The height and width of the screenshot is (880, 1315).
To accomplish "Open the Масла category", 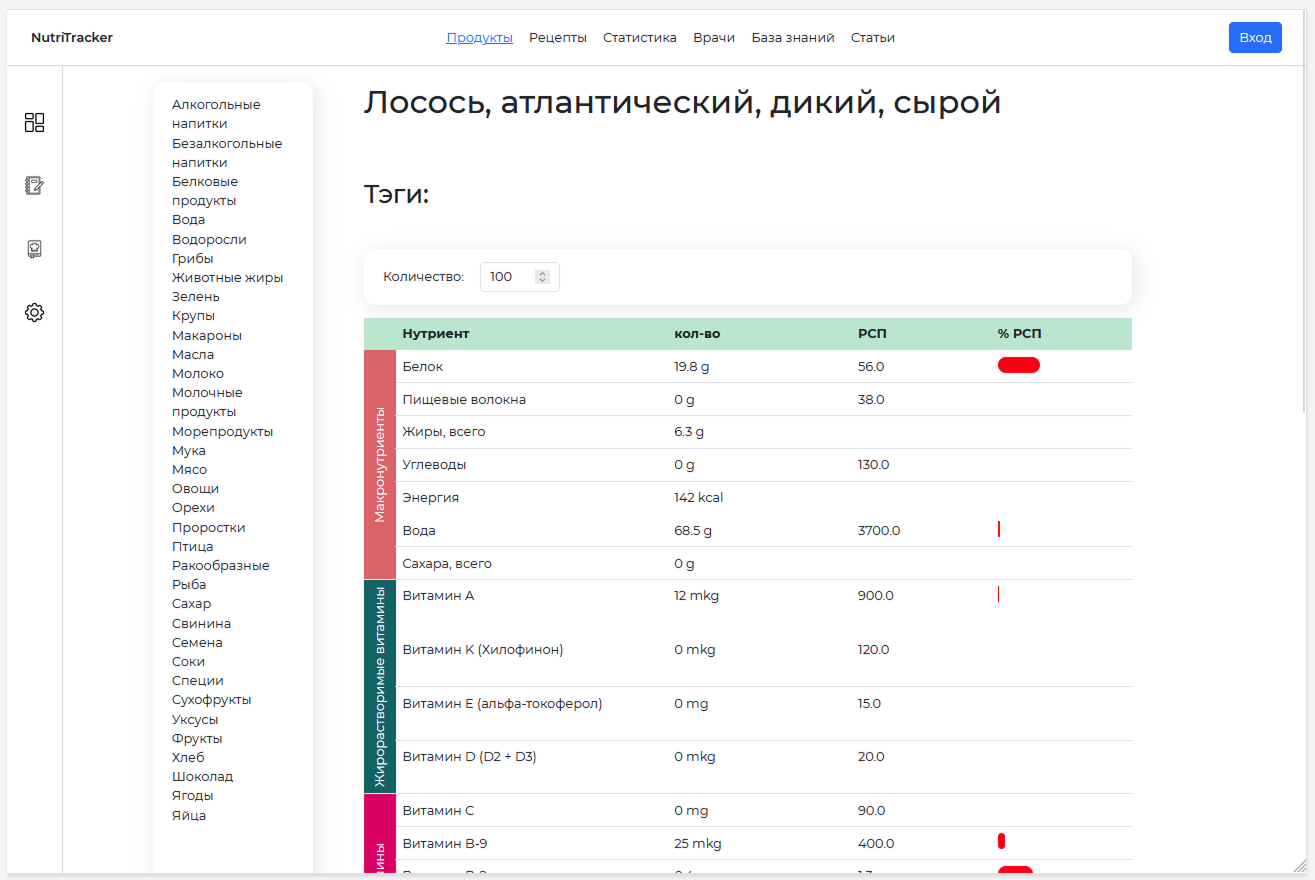I will pos(193,355).
